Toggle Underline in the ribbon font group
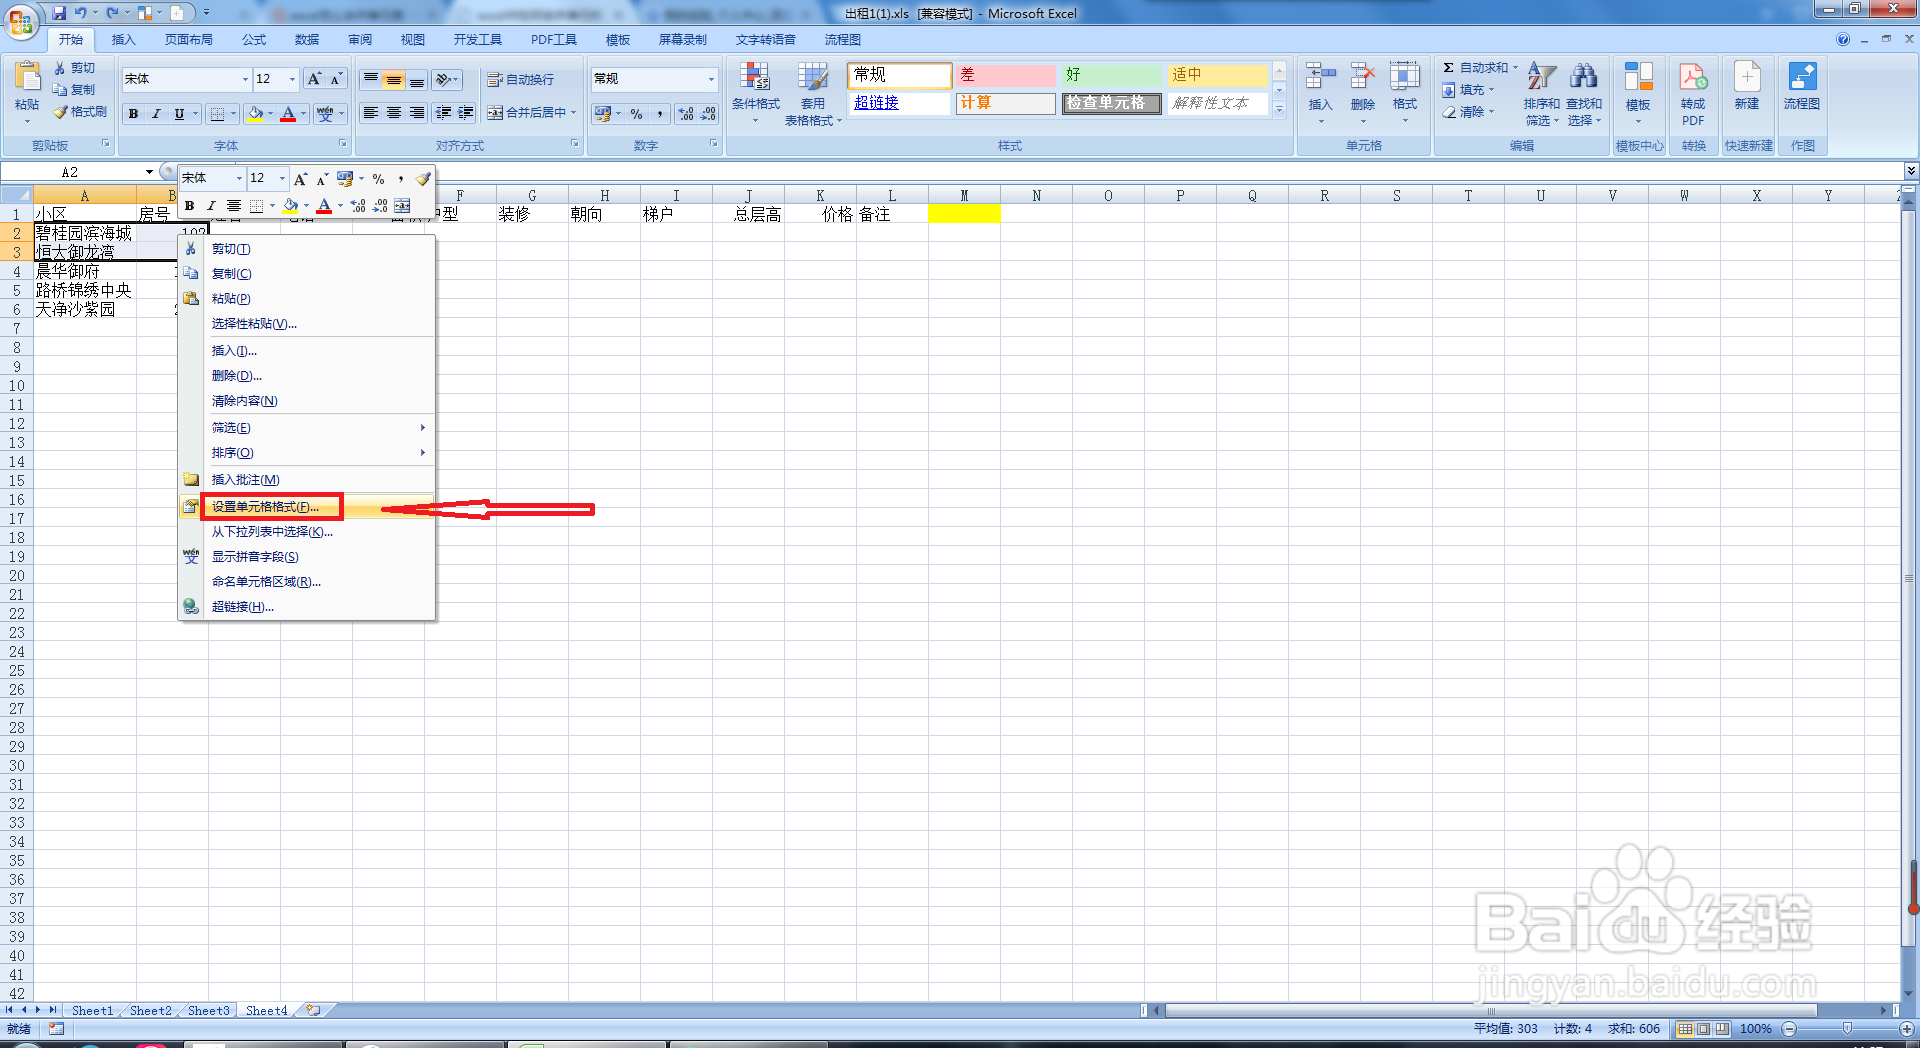This screenshot has width=1920, height=1048. click(179, 114)
